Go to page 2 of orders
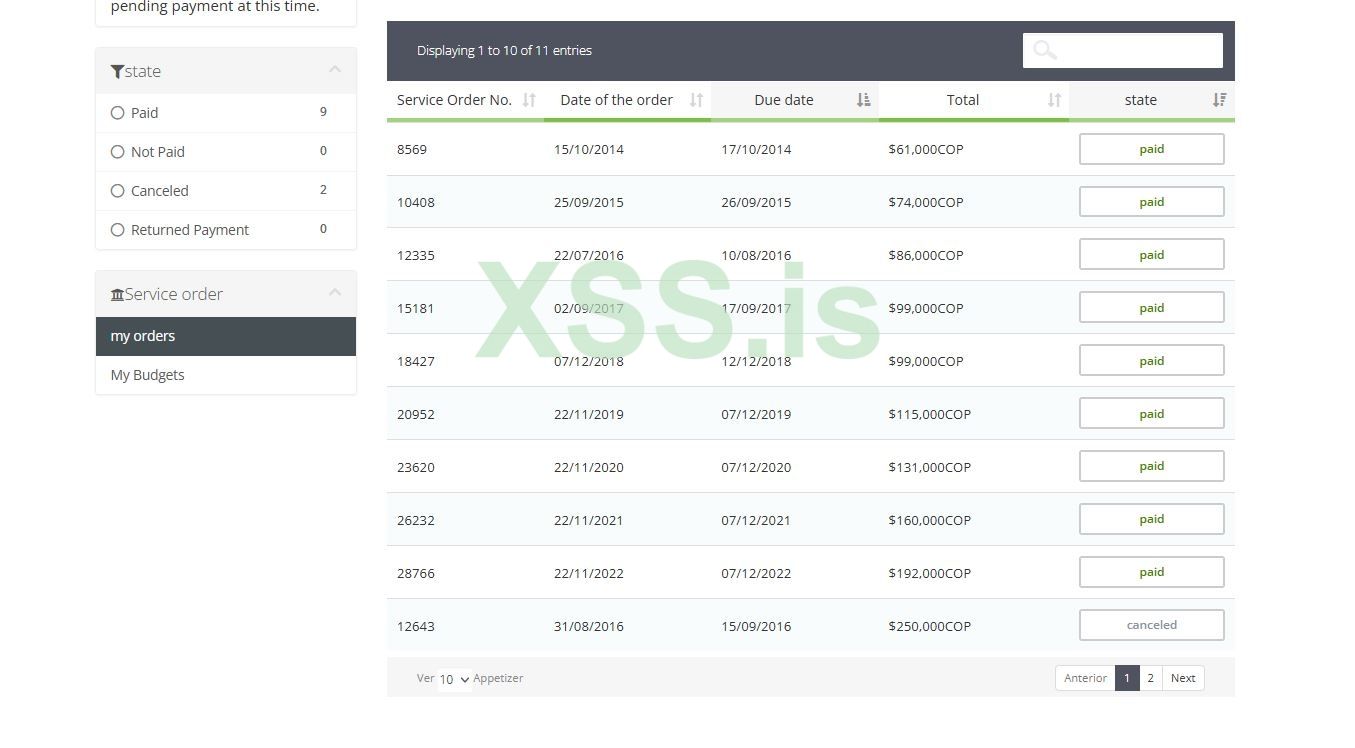This screenshot has width=1355, height=748. (x=1150, y=678)
